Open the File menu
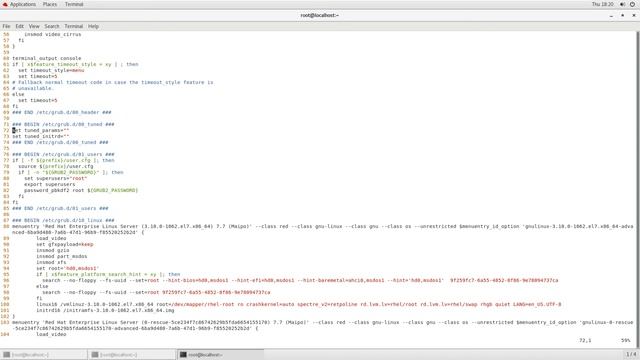The image size is (640, 360). coord(6,26)
